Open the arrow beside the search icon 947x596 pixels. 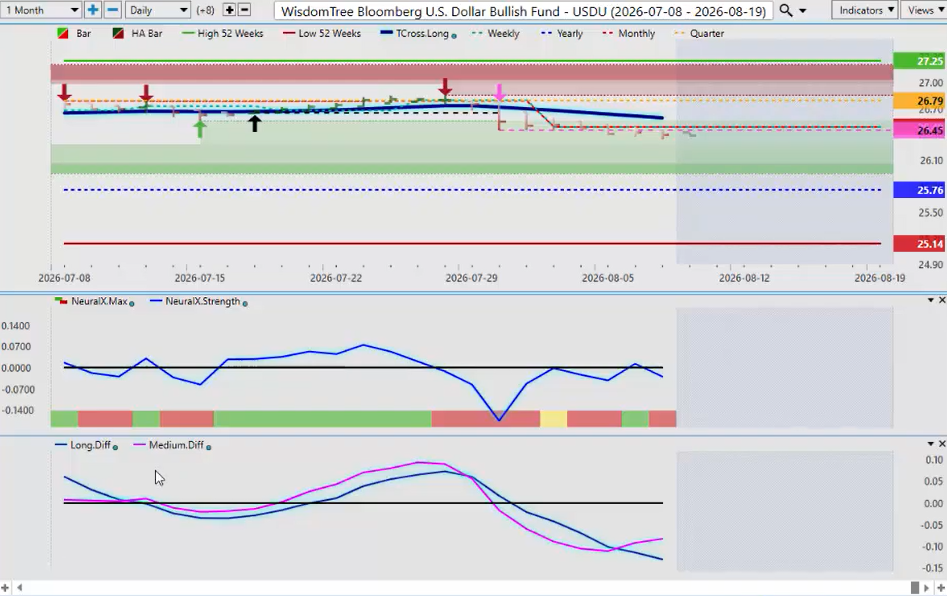[803, 11]
